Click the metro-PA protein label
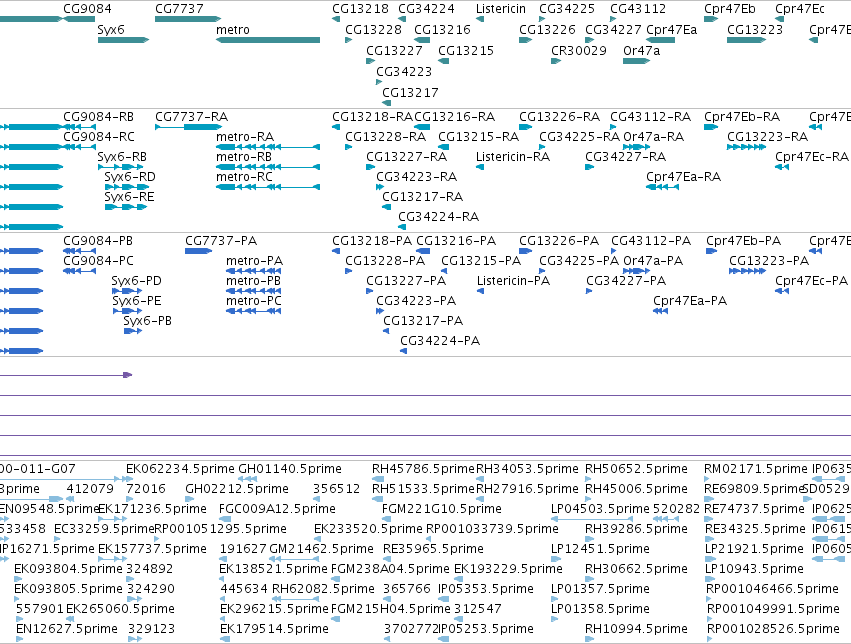The image size is (851, 644). (255, 261)
